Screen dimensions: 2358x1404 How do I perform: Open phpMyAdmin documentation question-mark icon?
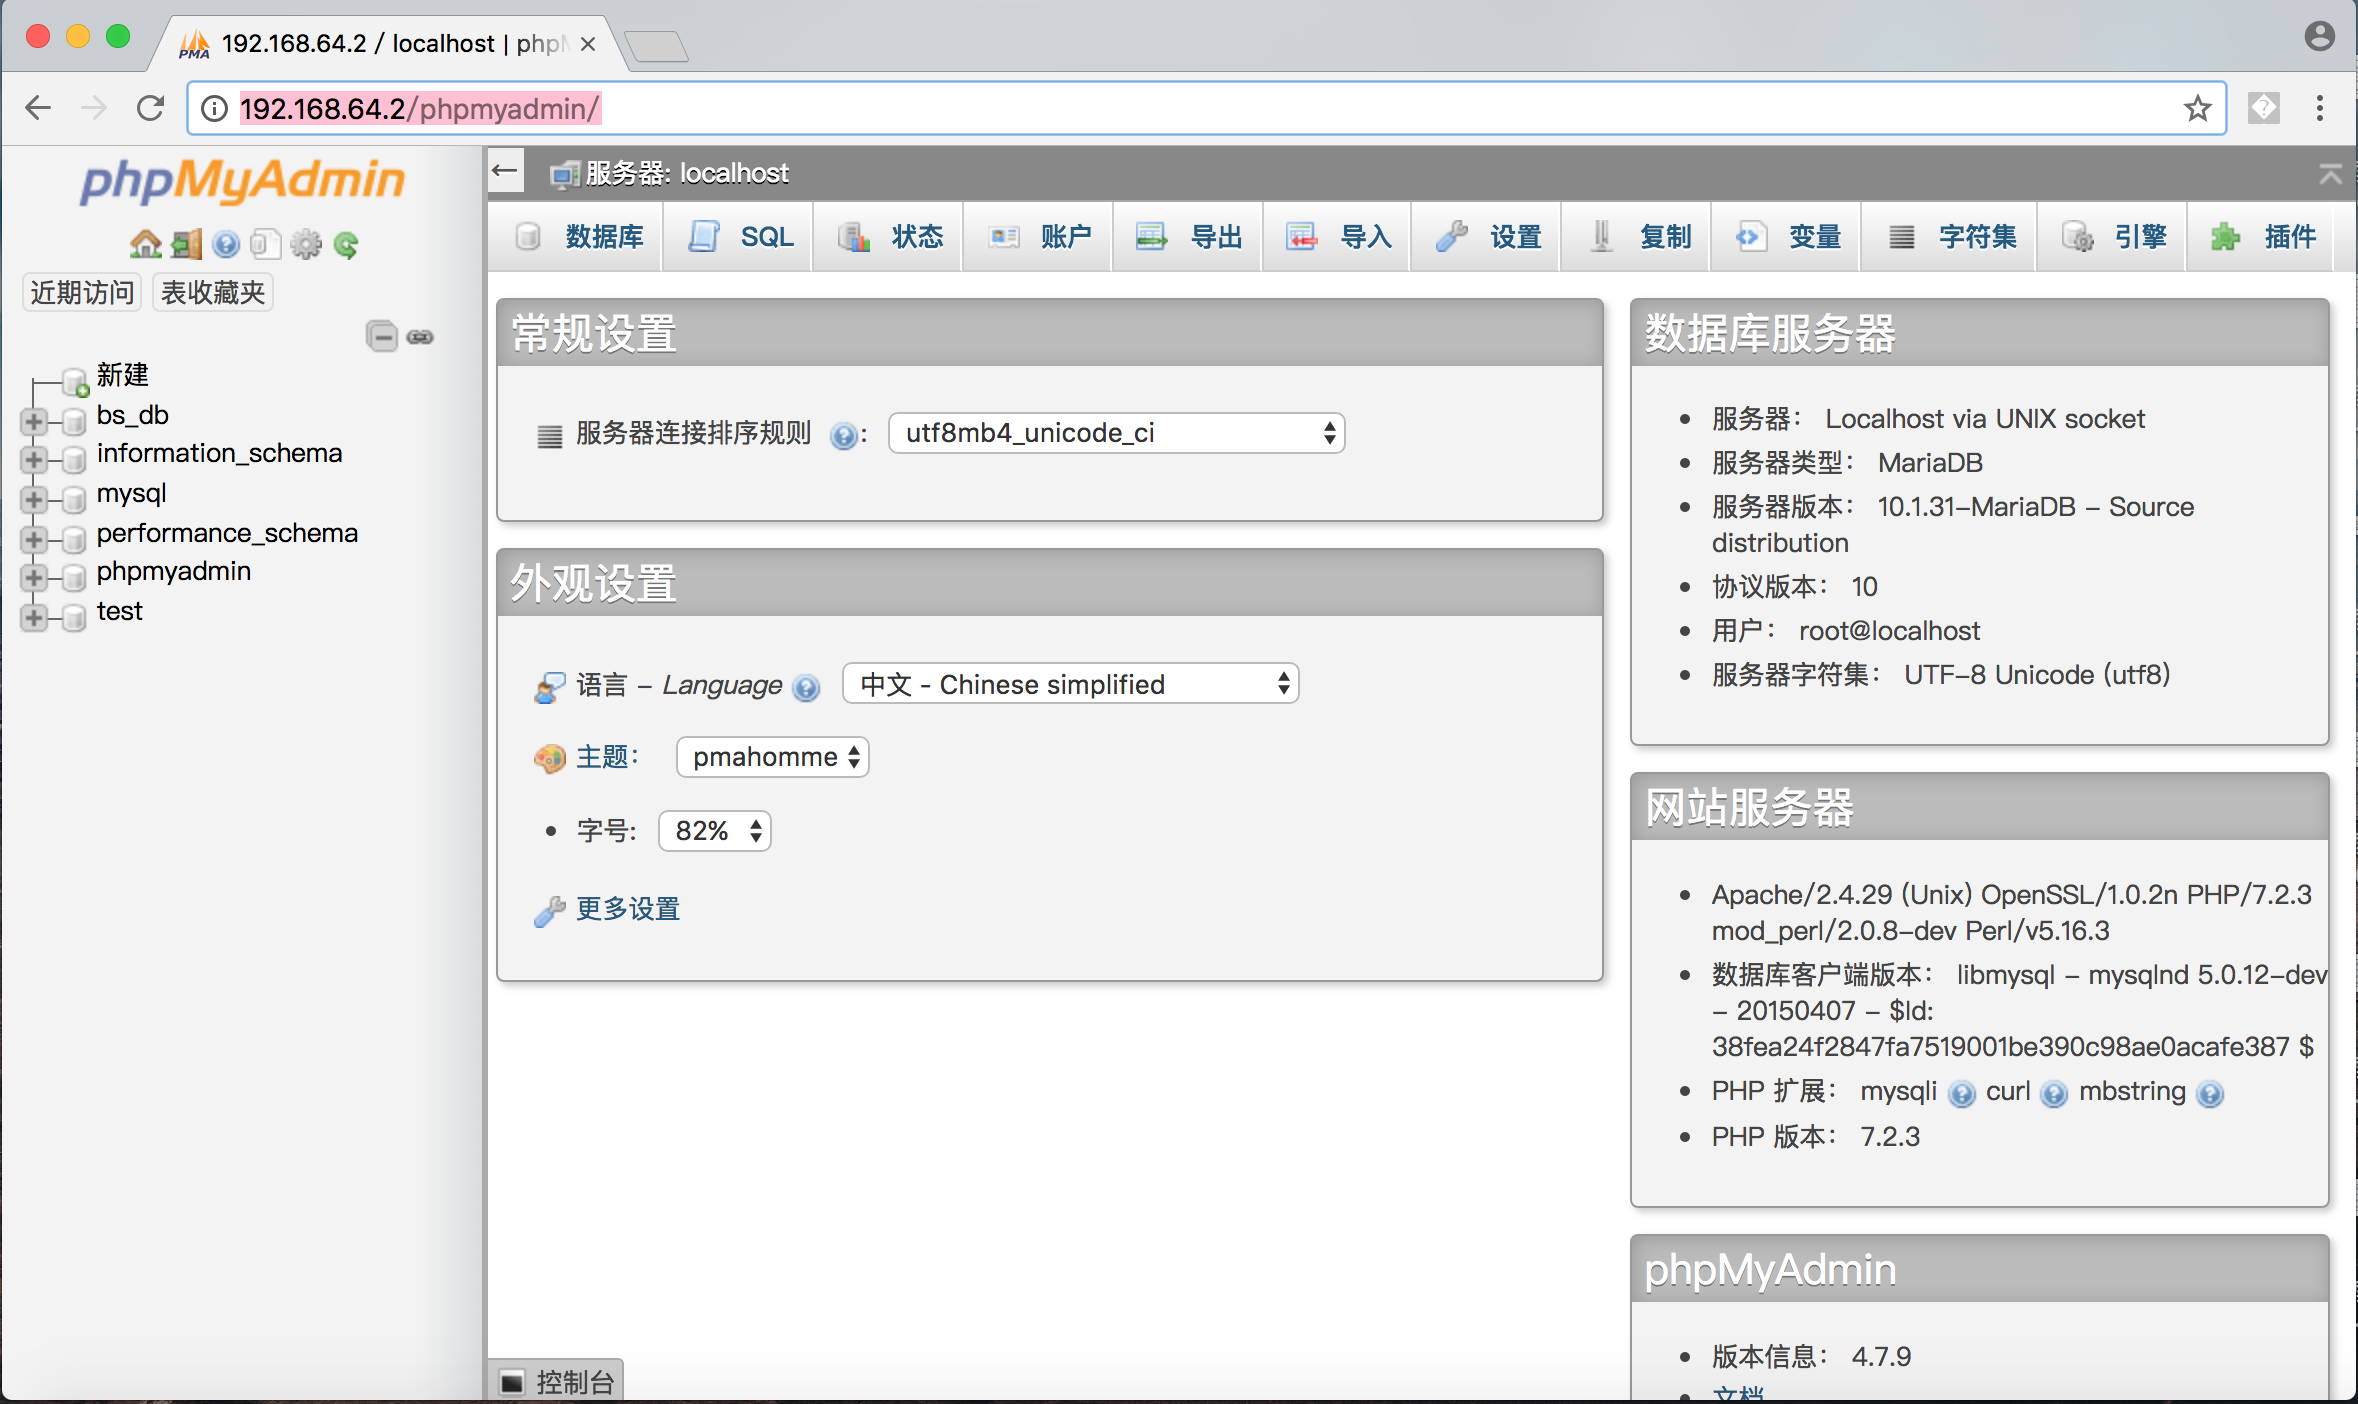(226, 244)
